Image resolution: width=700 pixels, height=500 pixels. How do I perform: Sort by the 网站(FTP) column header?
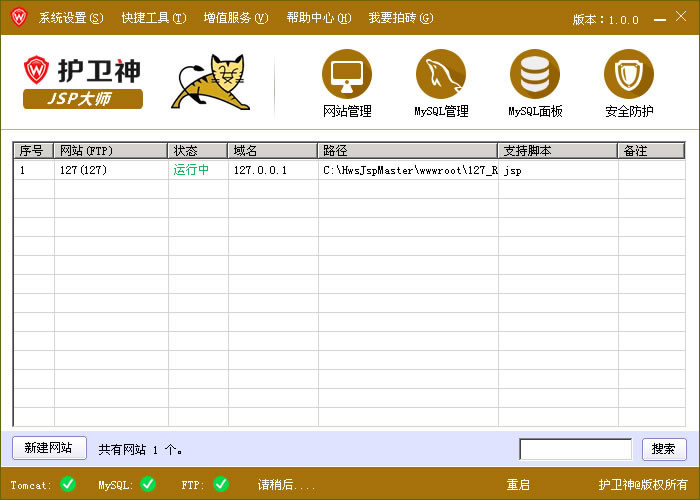[111, 150]
